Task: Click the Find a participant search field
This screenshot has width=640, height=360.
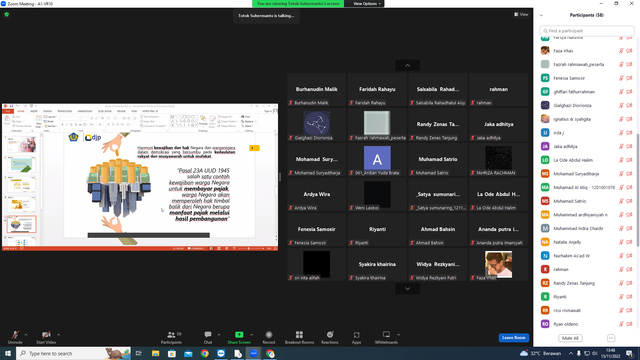Action: pyautogui.click(x=587, y=31)
